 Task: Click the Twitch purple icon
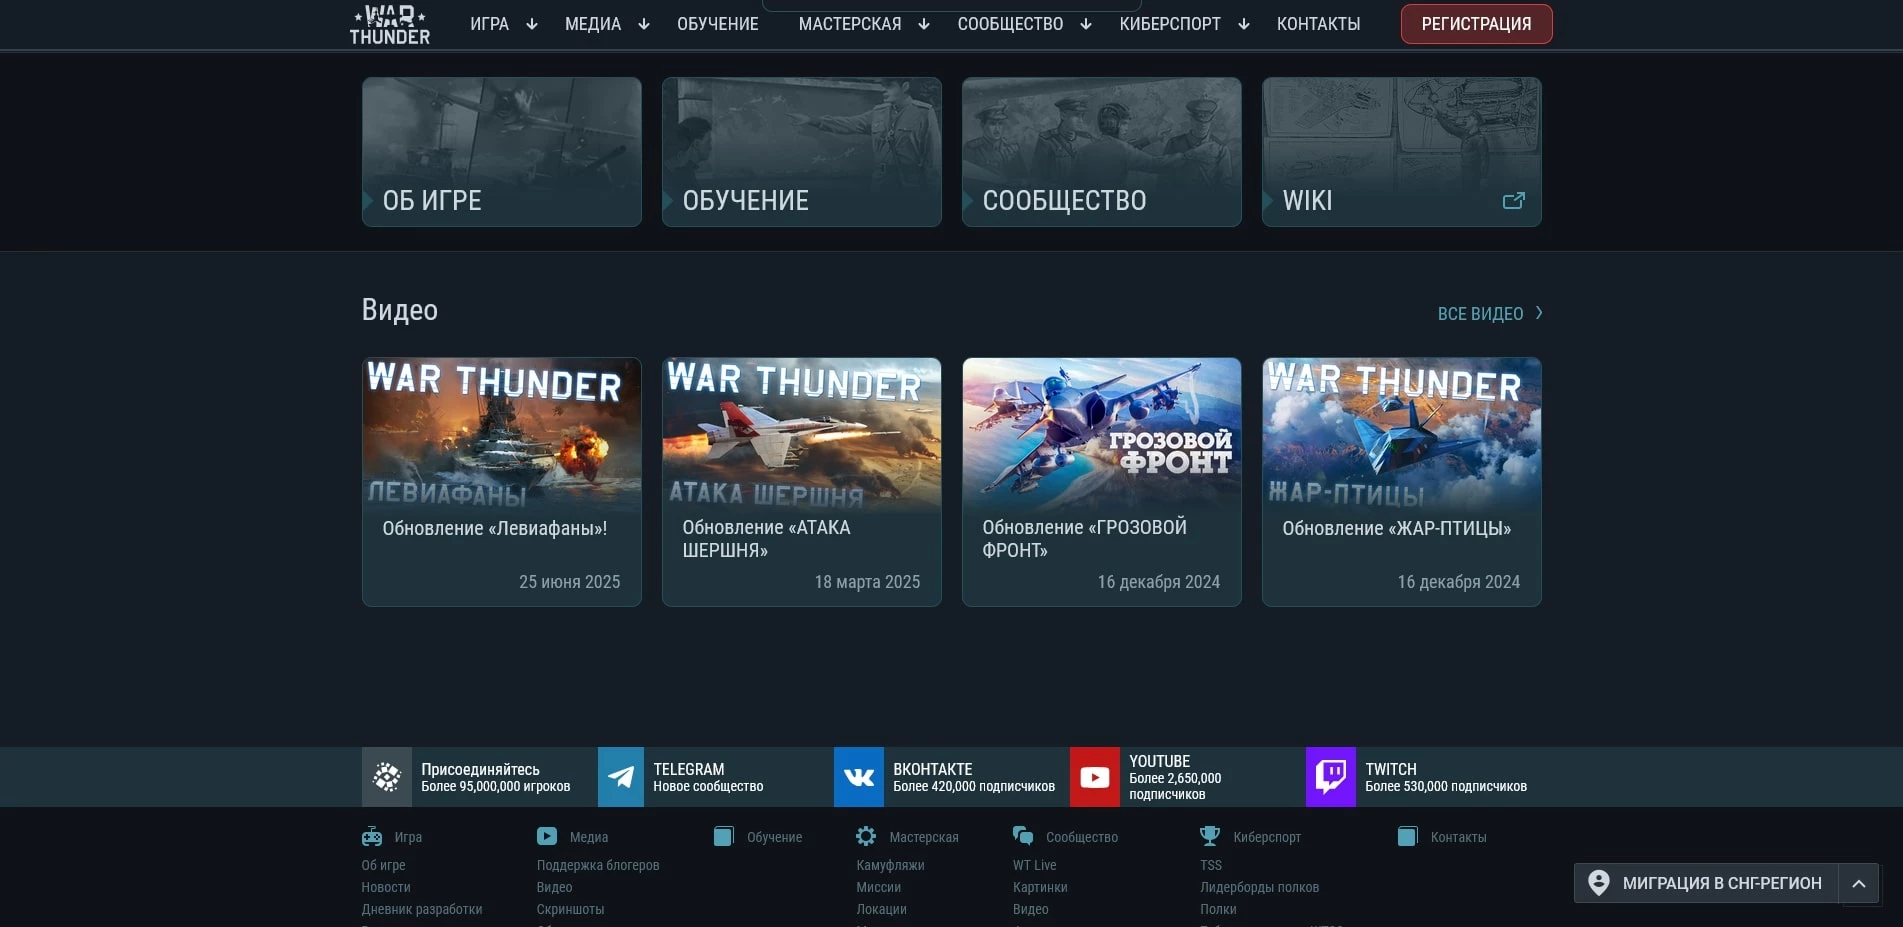(1330, 777)
